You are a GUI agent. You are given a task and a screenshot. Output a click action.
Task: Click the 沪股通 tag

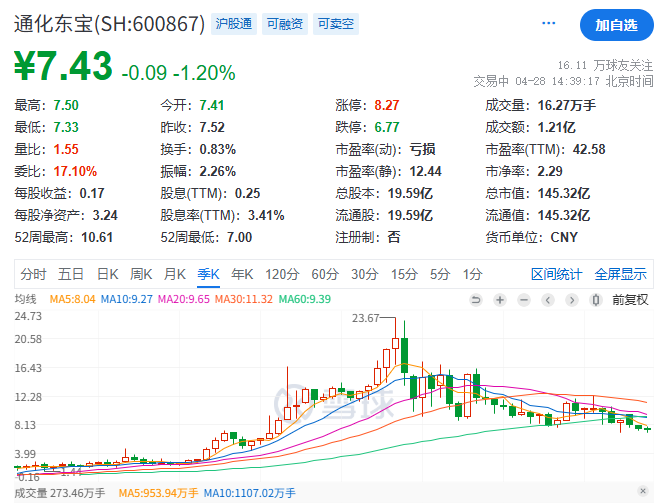[x=234, y=24]
